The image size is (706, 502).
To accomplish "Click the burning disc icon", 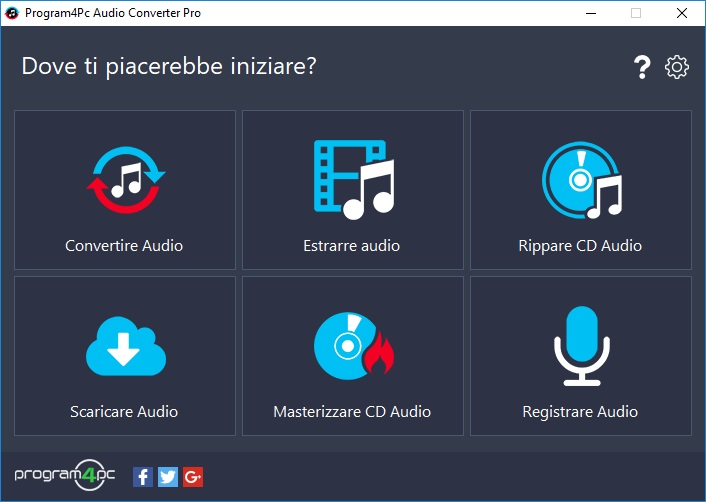I will [x=354, y=345].
